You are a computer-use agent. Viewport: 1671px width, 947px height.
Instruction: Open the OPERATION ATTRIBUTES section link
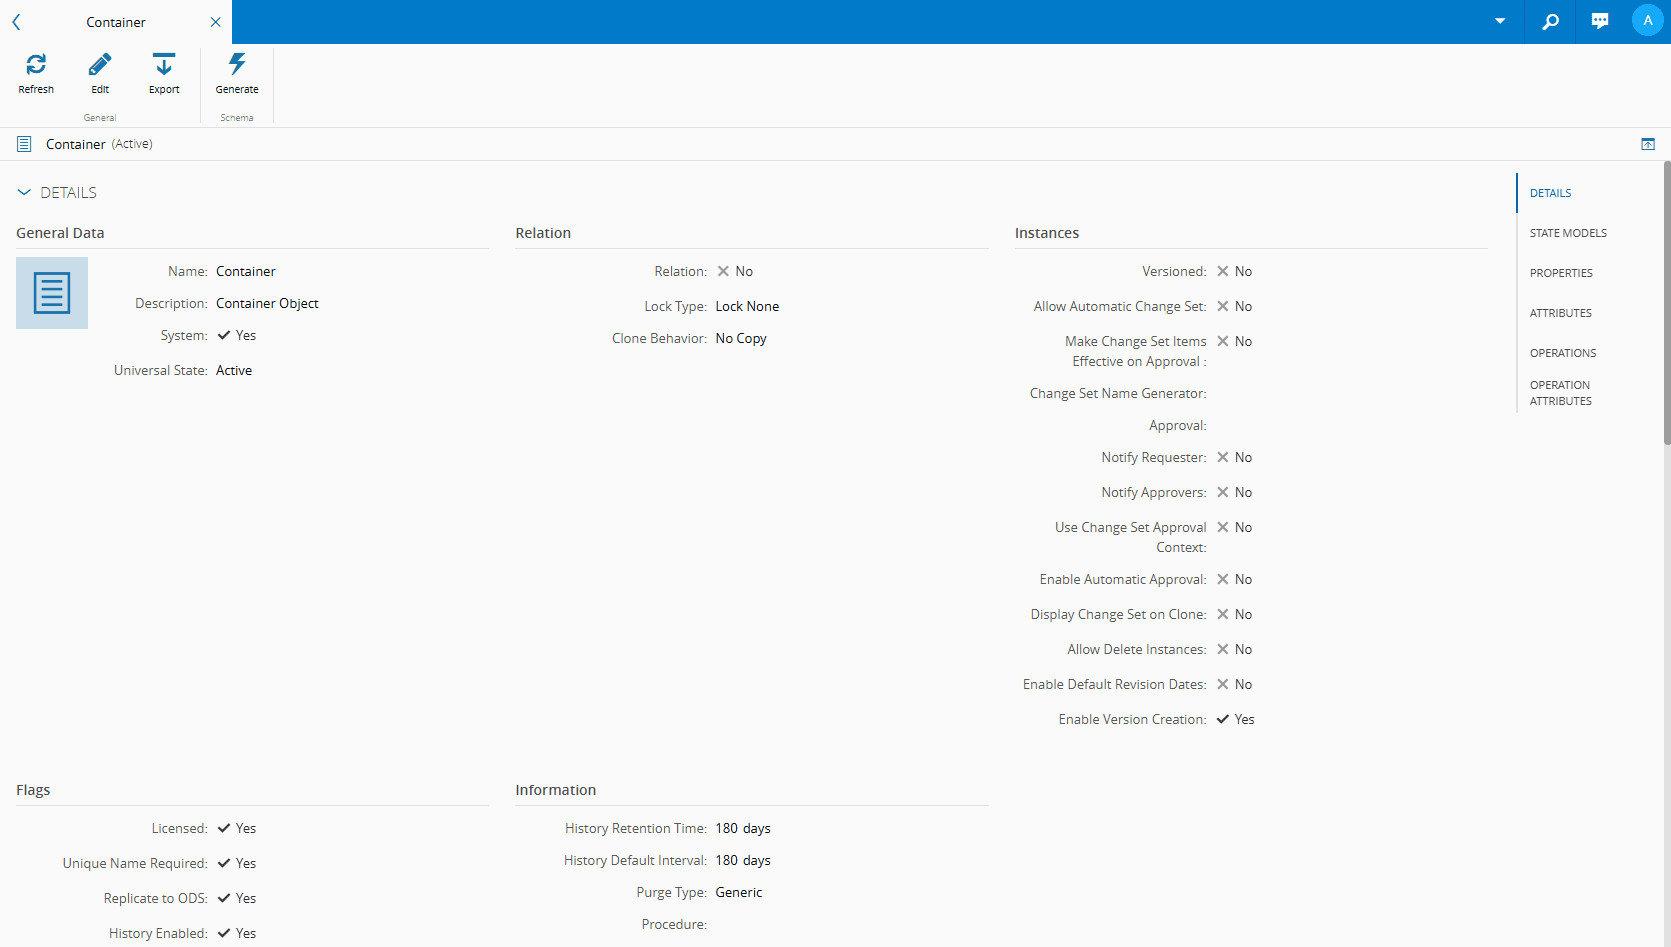pyautogui.click(x=1561, y=392)
